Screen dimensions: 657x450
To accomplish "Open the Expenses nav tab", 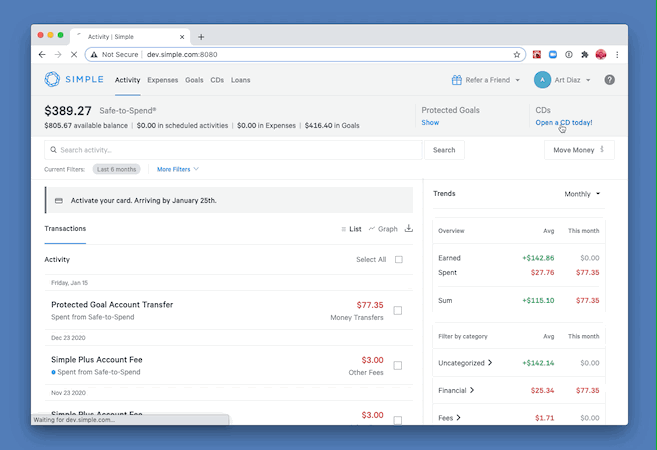I will [x=163, y=80].
